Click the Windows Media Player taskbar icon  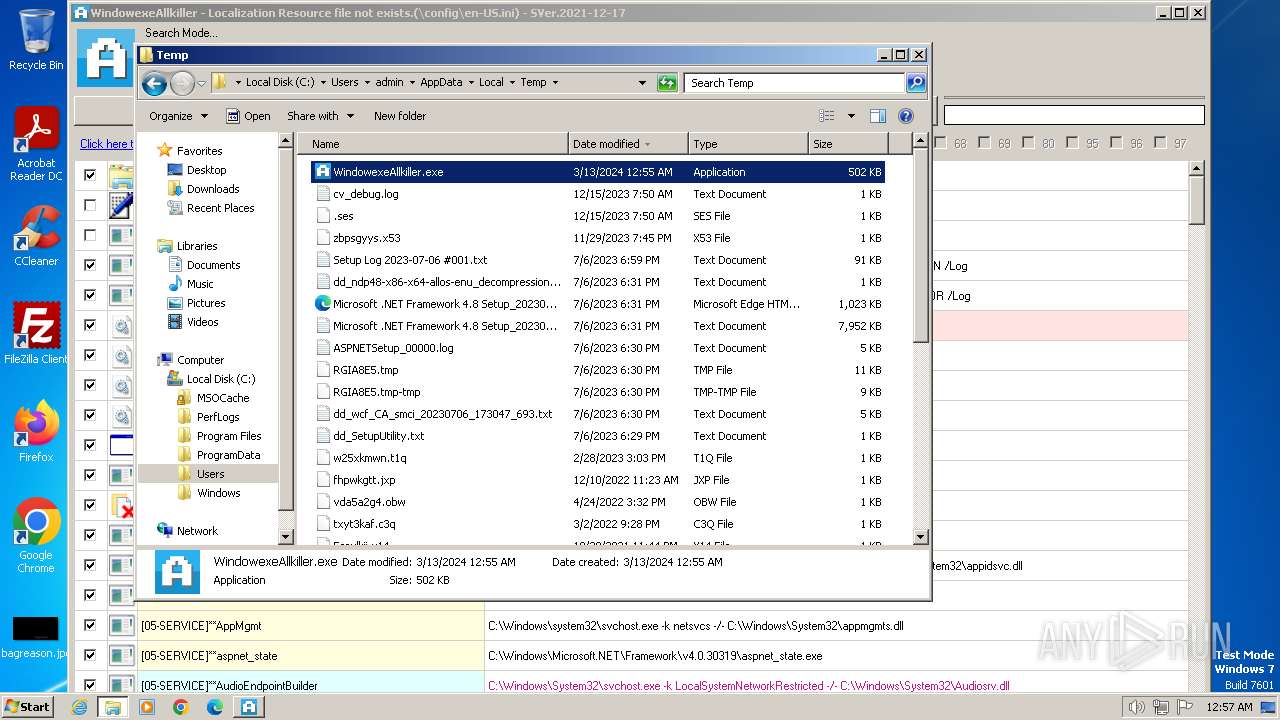coord(147,707)
